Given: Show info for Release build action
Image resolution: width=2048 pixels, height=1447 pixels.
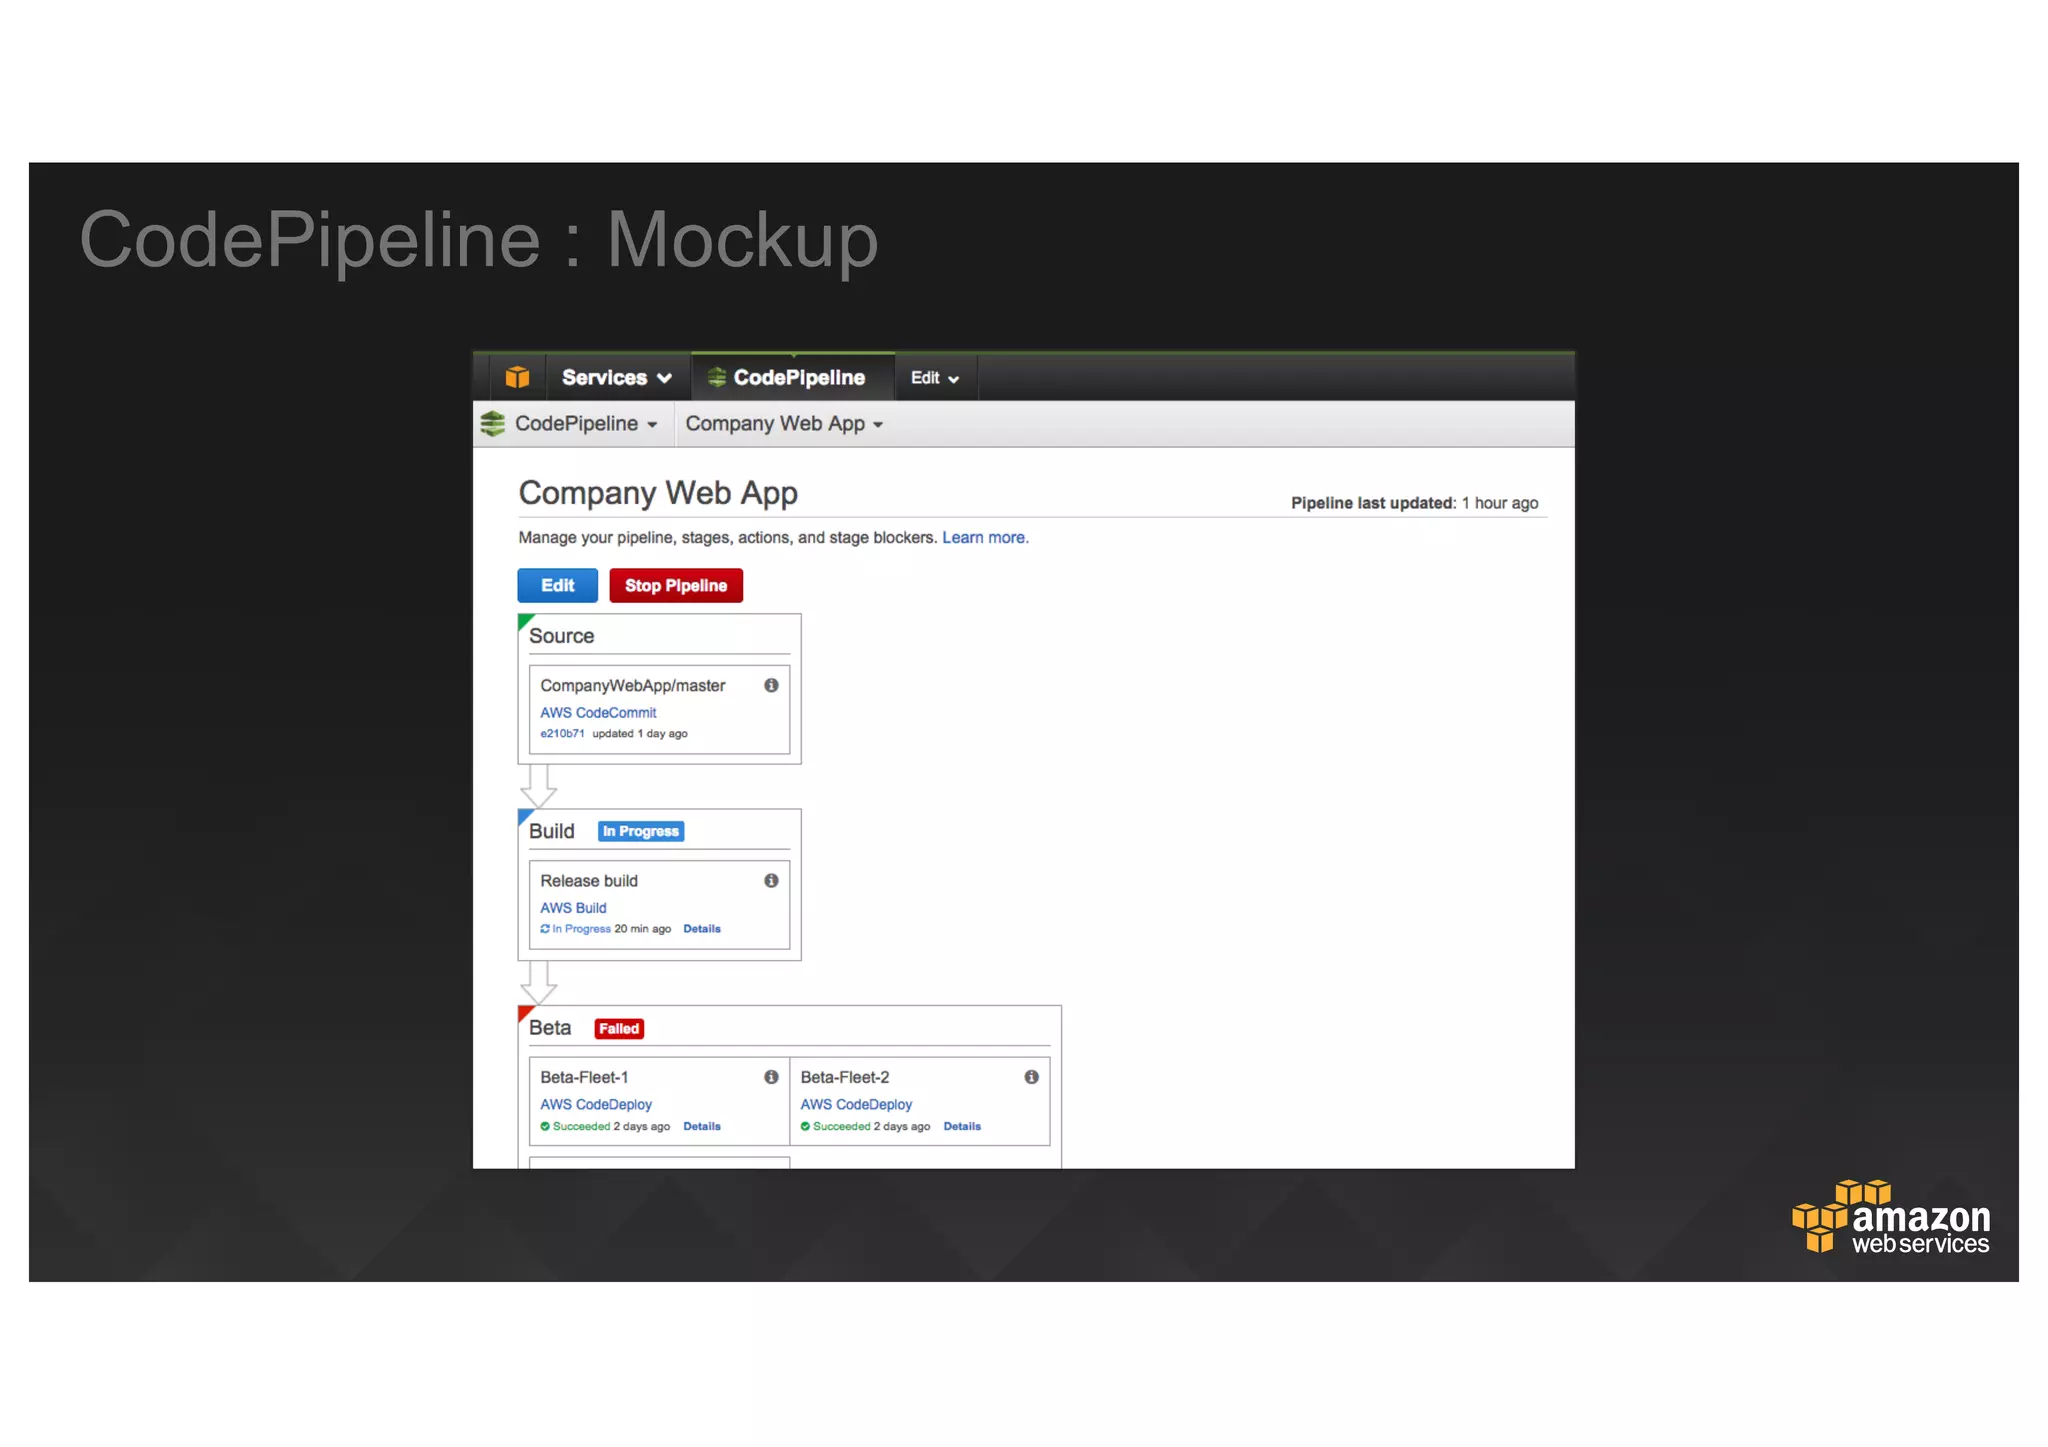Looking at the screenshot, I should click(x=771, y=881).
